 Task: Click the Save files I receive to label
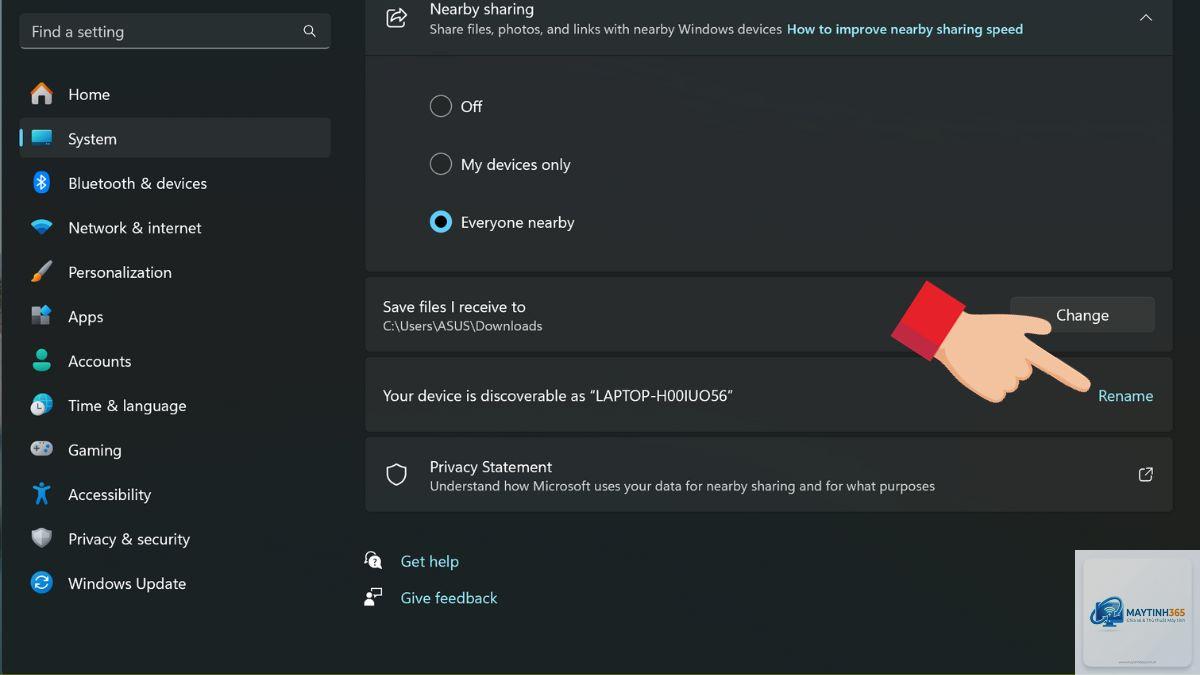pos(454,307)
